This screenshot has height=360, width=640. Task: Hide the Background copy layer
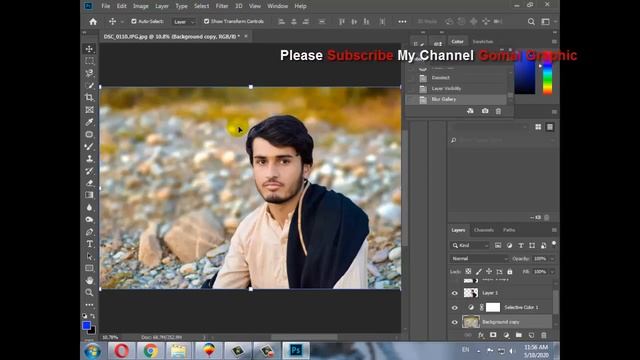pos(455,322)
